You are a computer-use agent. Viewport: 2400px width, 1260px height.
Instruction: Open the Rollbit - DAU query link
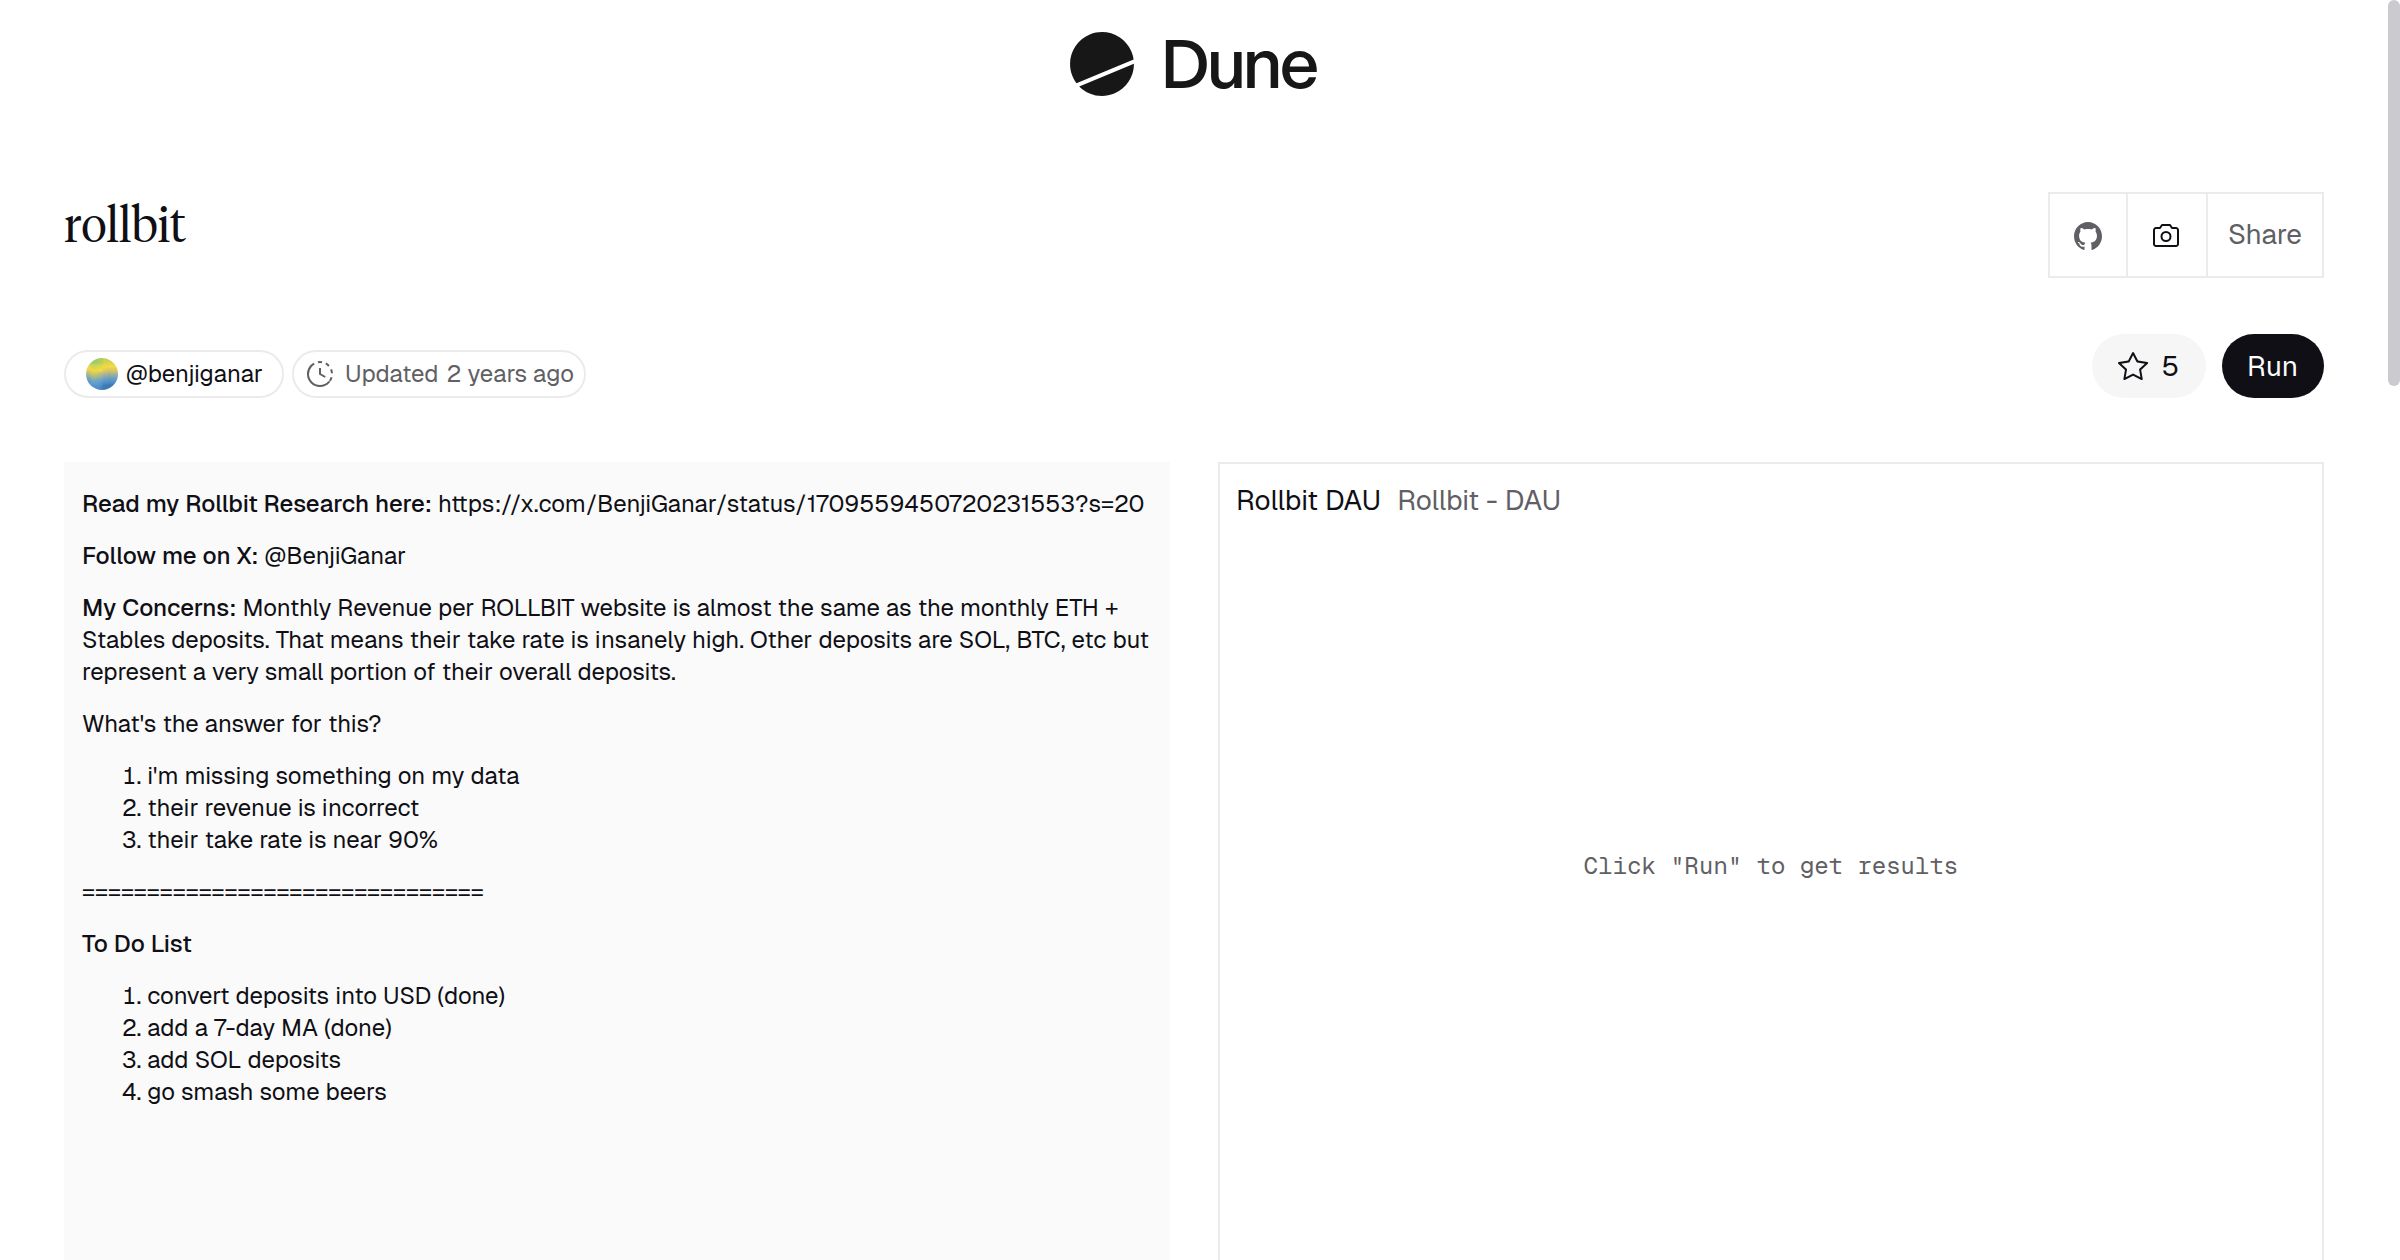tap(1478, 501)
